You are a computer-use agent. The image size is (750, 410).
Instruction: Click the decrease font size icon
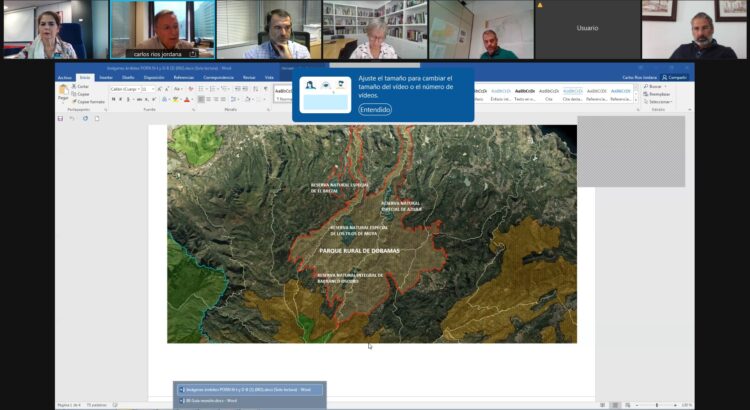[167, 89]
